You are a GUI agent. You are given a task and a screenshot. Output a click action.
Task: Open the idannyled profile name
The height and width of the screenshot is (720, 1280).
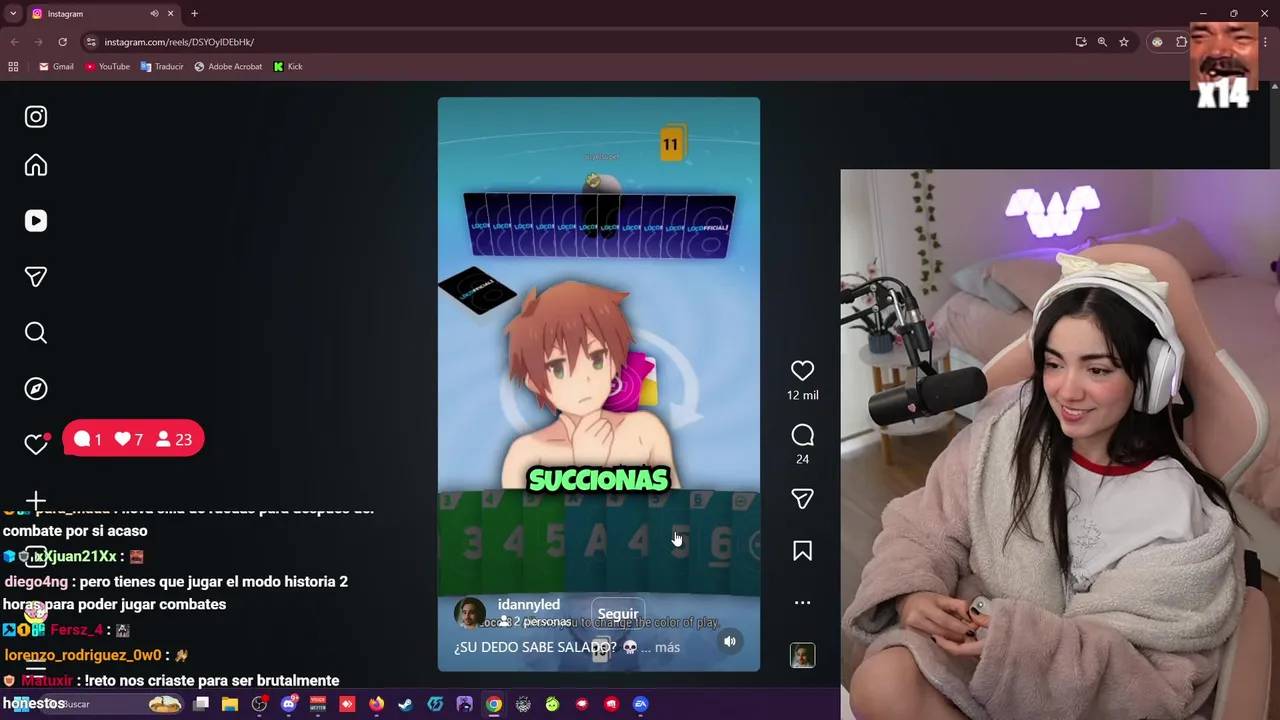529,605
